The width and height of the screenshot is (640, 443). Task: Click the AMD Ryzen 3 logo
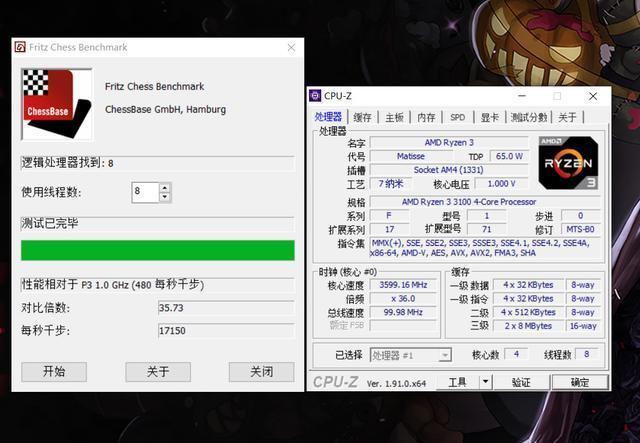click(568, 163)
